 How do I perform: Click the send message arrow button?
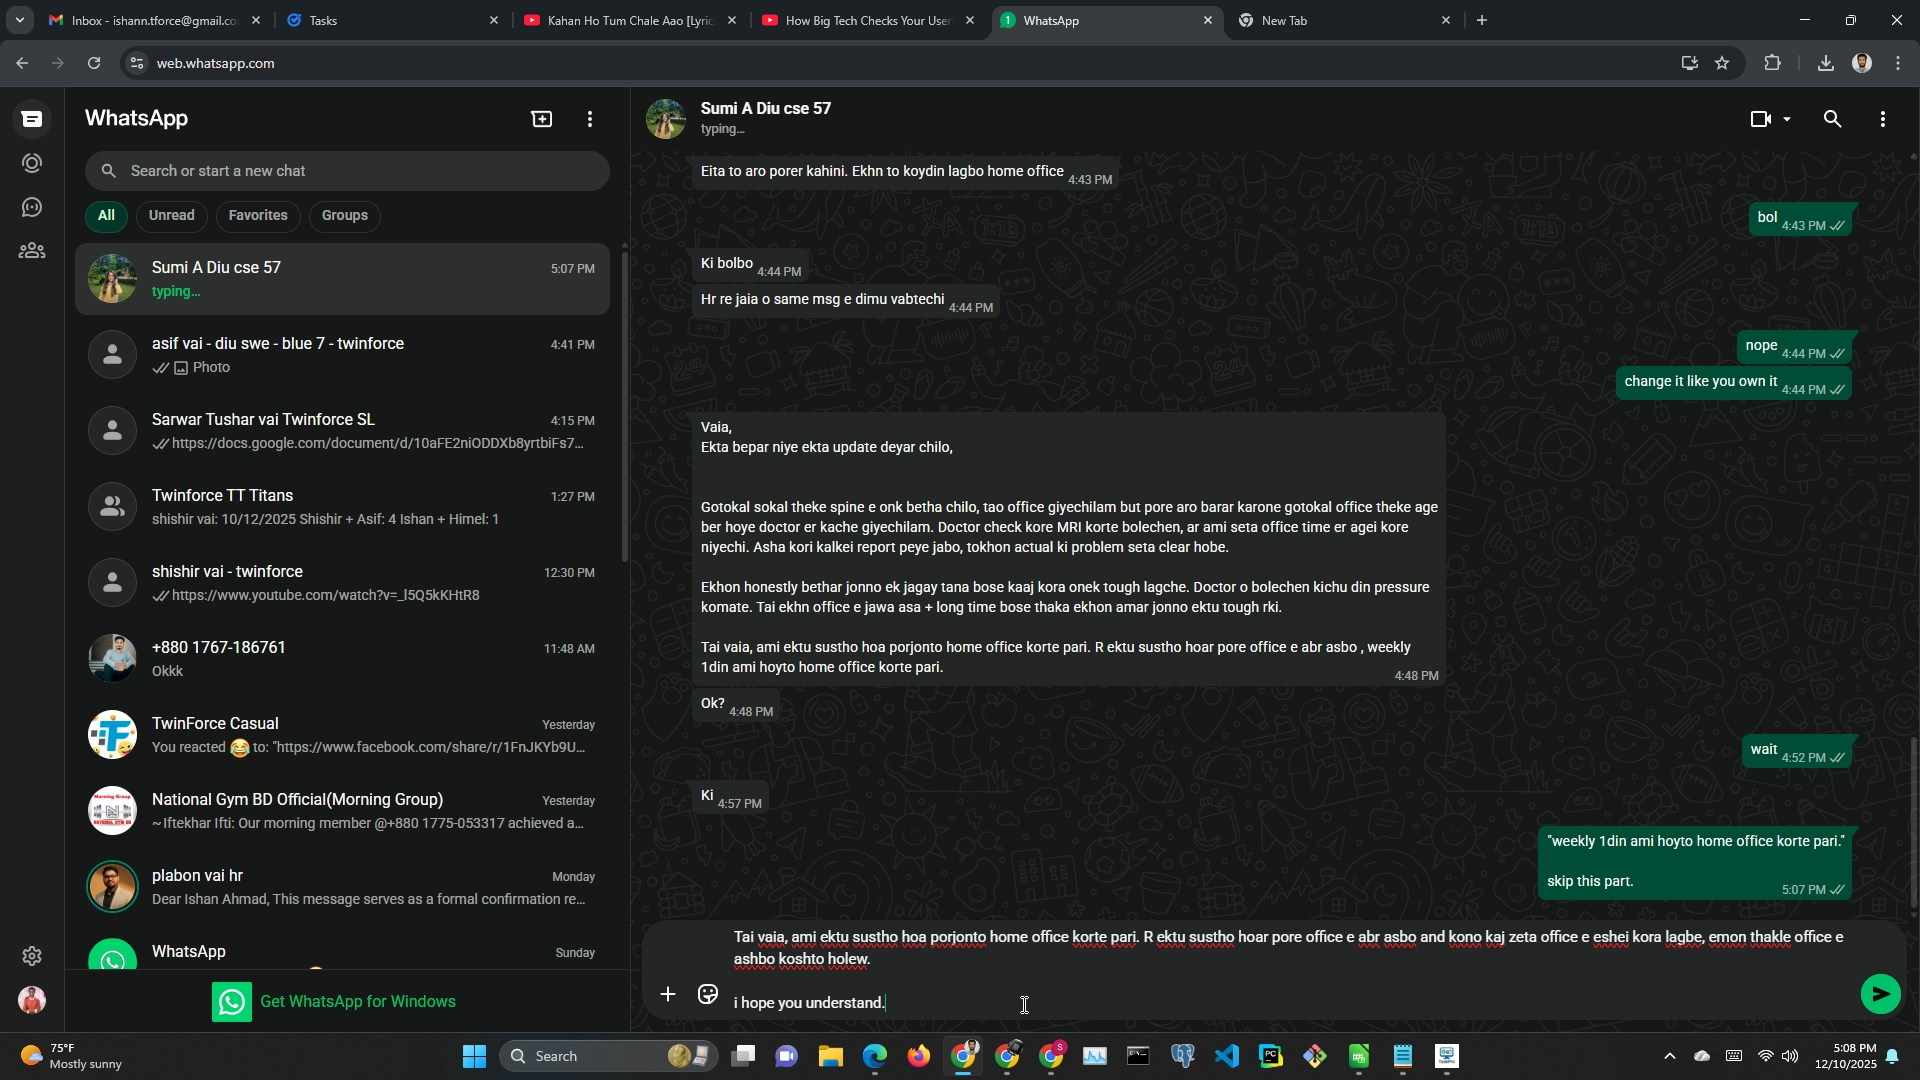pos(1880,994)
